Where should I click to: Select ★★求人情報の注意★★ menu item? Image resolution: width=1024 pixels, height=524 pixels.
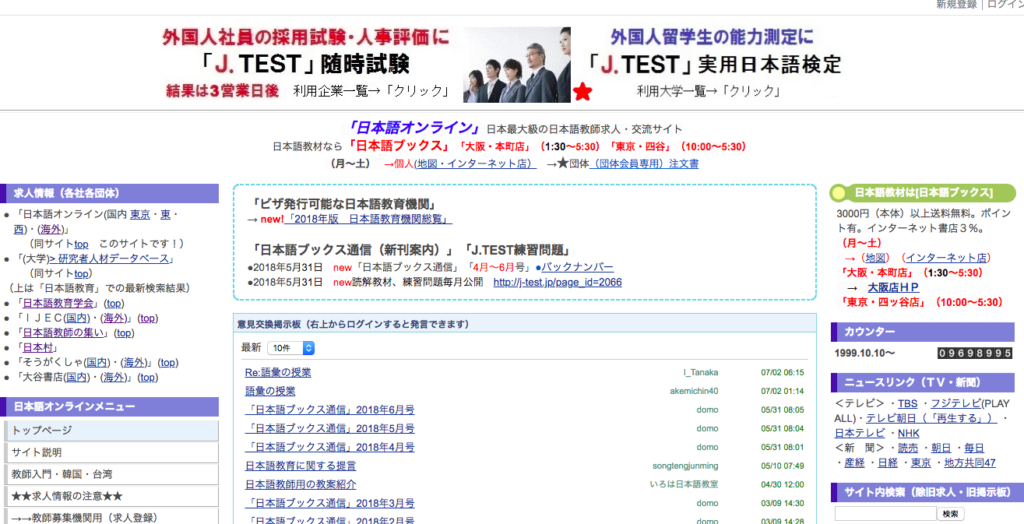[110, 496]
